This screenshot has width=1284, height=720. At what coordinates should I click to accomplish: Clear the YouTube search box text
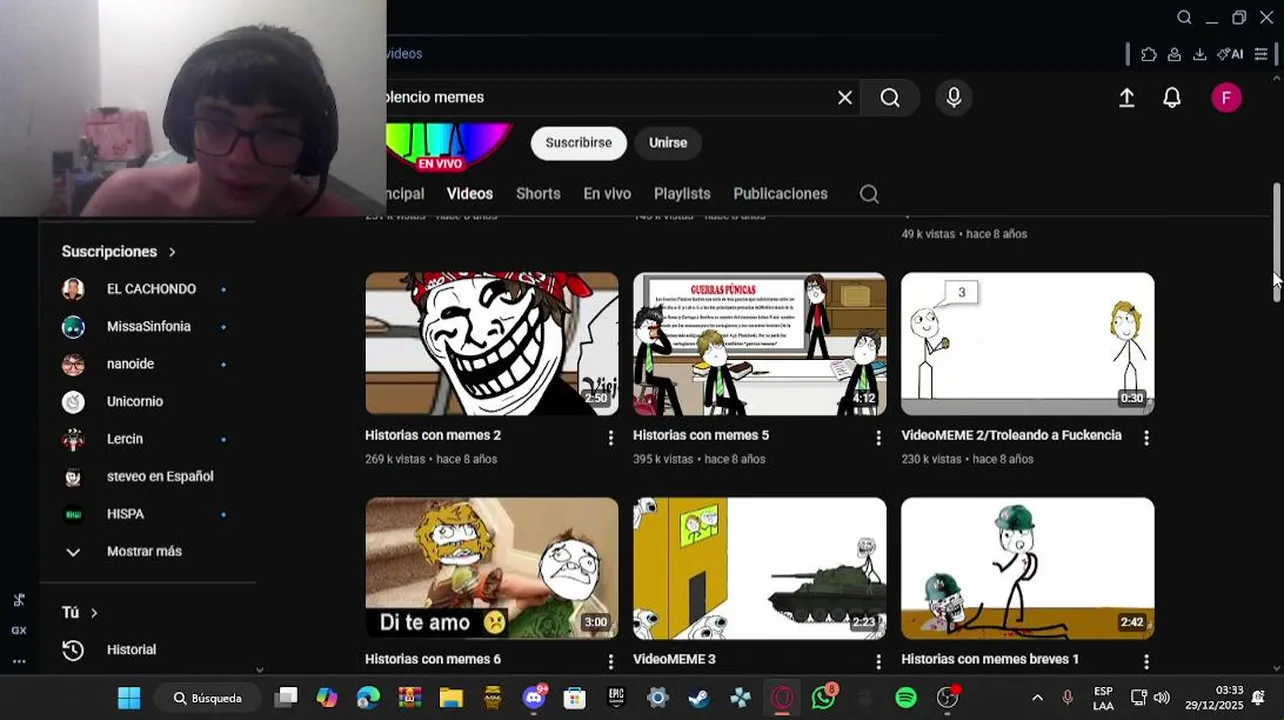coord(845,97)
